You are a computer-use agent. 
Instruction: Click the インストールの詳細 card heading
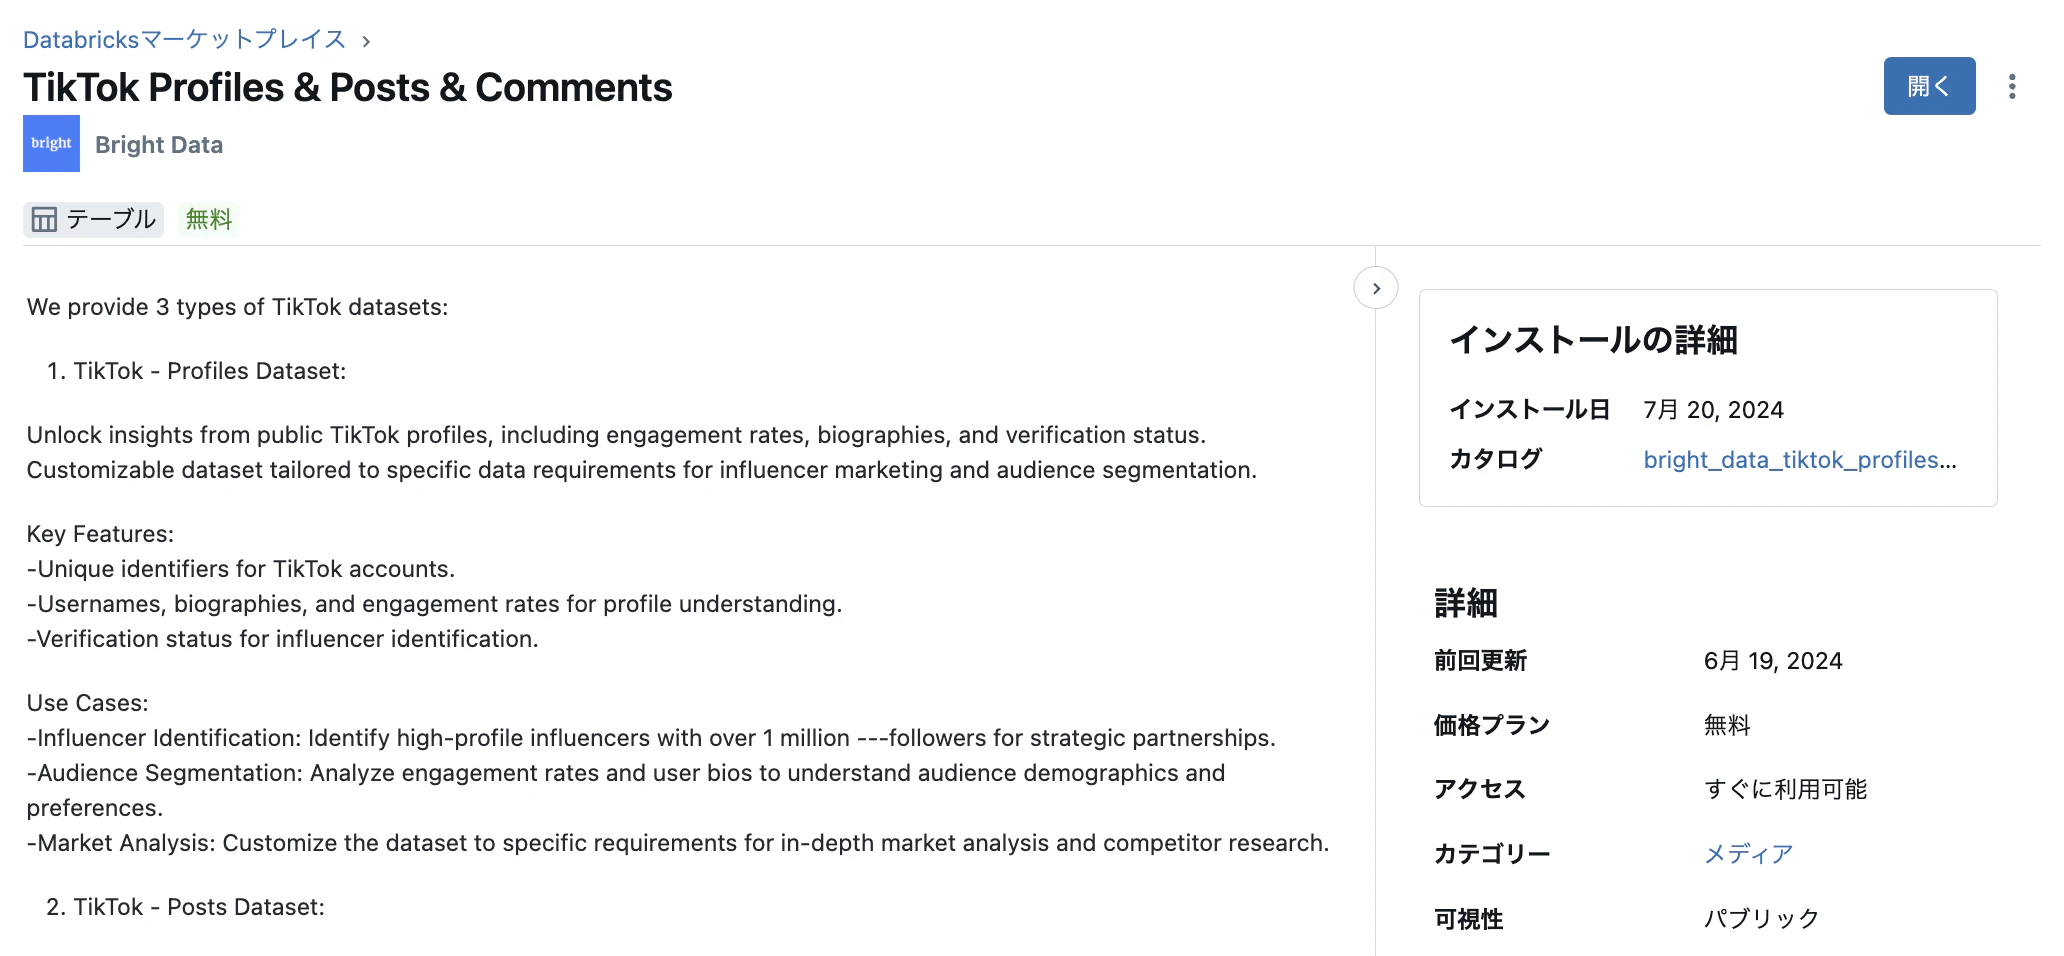pos(1593,340)
